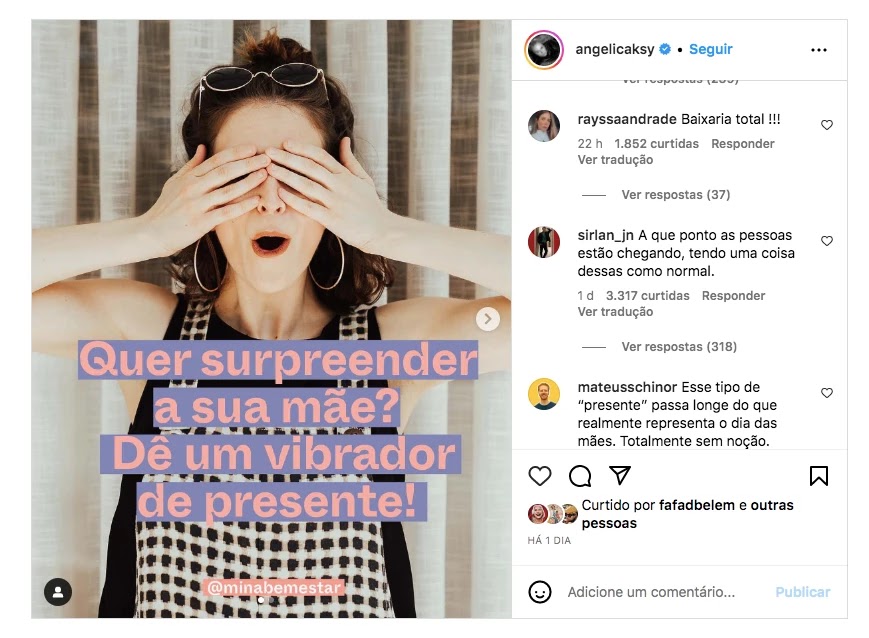Open the three-dot more options menu
This screenshot has width=869, height=638.
[819, 50]
